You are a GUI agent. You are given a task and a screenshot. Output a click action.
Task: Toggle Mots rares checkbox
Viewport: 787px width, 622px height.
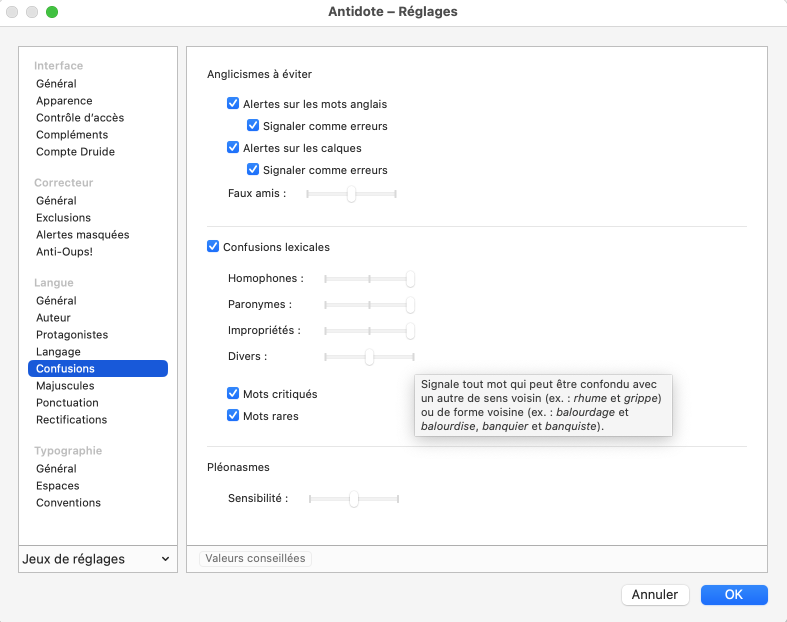[x=233, y=416]
